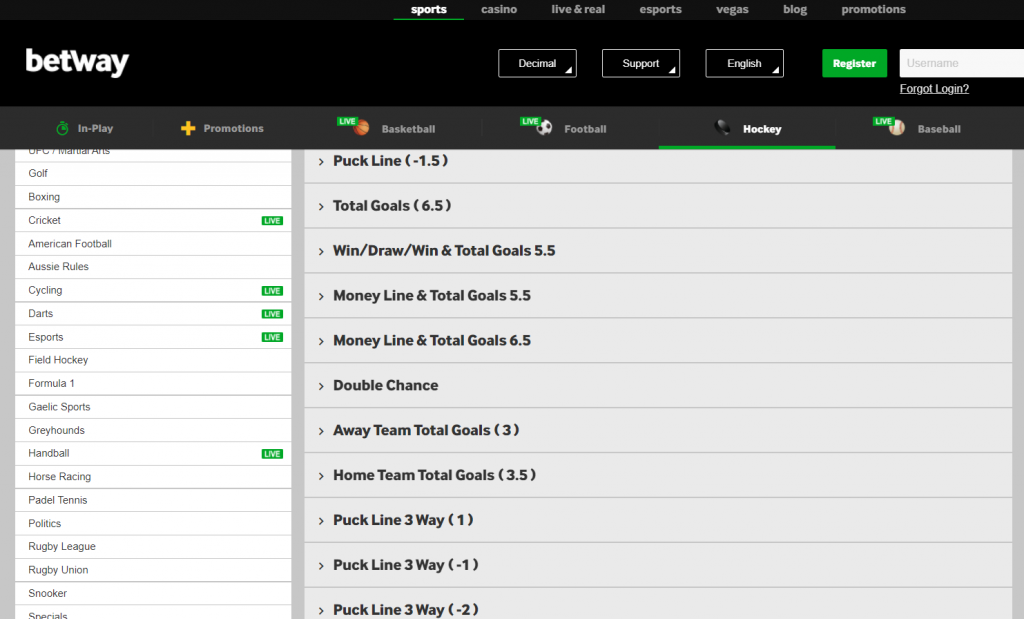Open Gaelic Sports in the sports list
Viewport: 1024px width, 619px height.
(153, 407)
